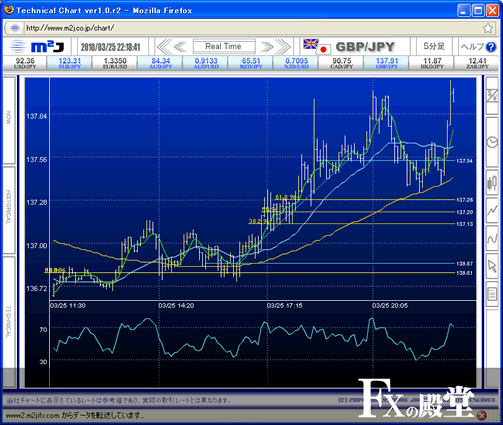Select the pointer cursor tool
The width and height of the screenshot is (503, 425).
pyautogui.click(x=492, y=266)
